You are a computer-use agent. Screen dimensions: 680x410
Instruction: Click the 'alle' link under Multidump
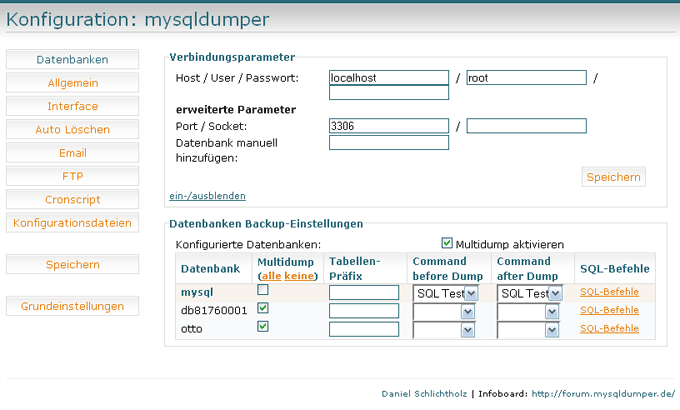[271, 276]
